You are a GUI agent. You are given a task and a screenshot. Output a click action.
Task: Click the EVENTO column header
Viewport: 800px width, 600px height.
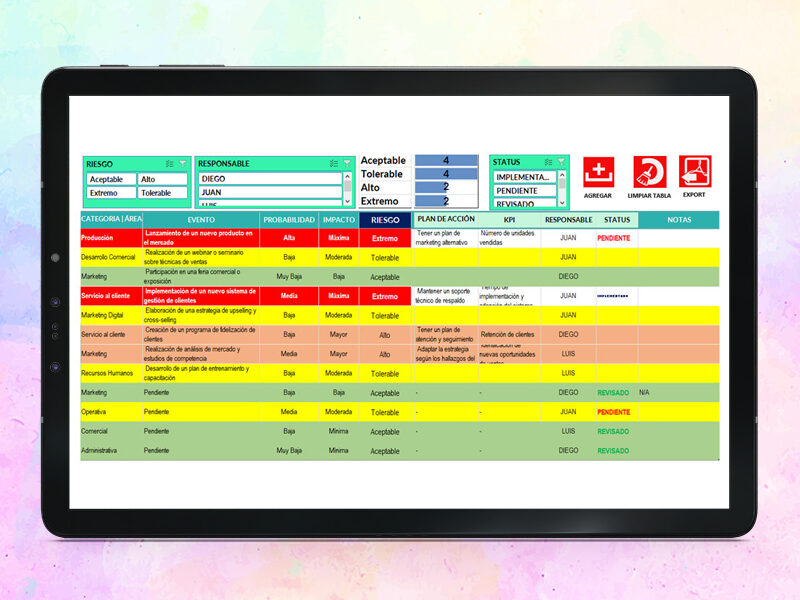(201, 219)
